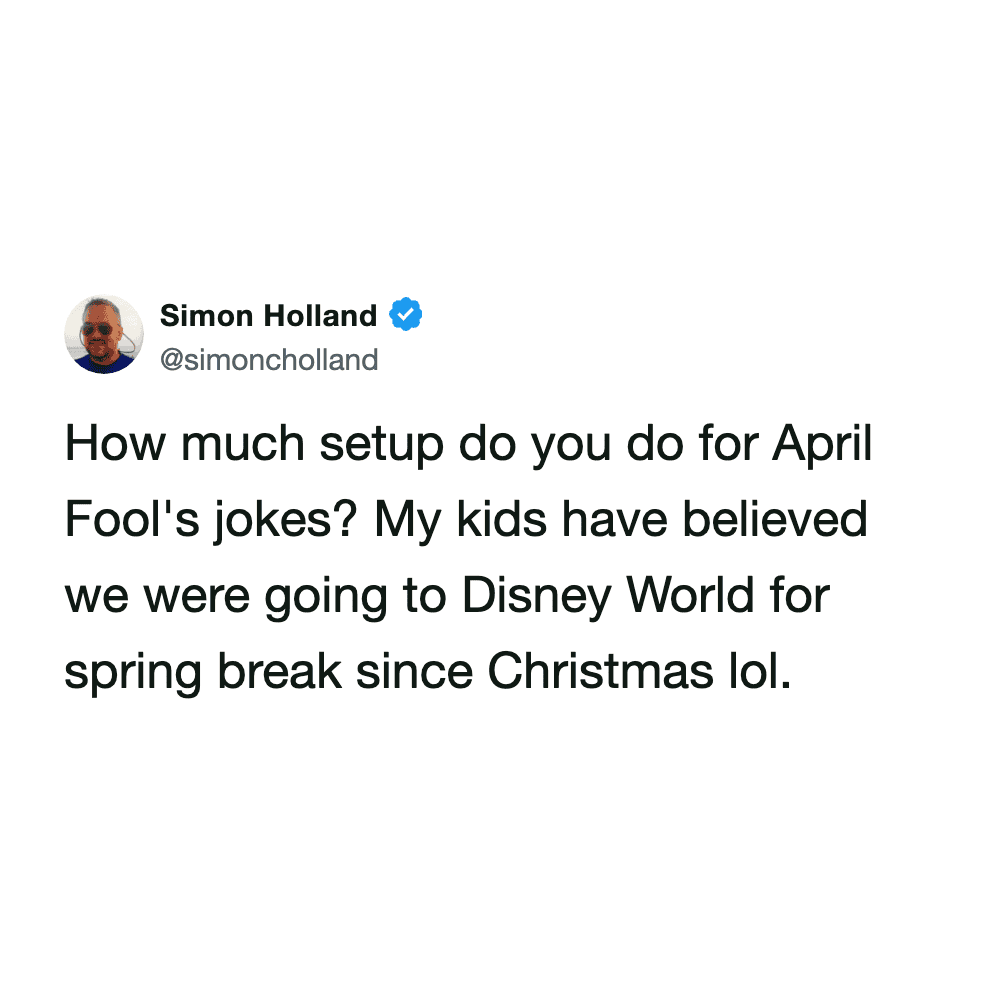1000x1000 pixels.
Task: Open the @simoncholland handle link
Action: coord(269,360)
